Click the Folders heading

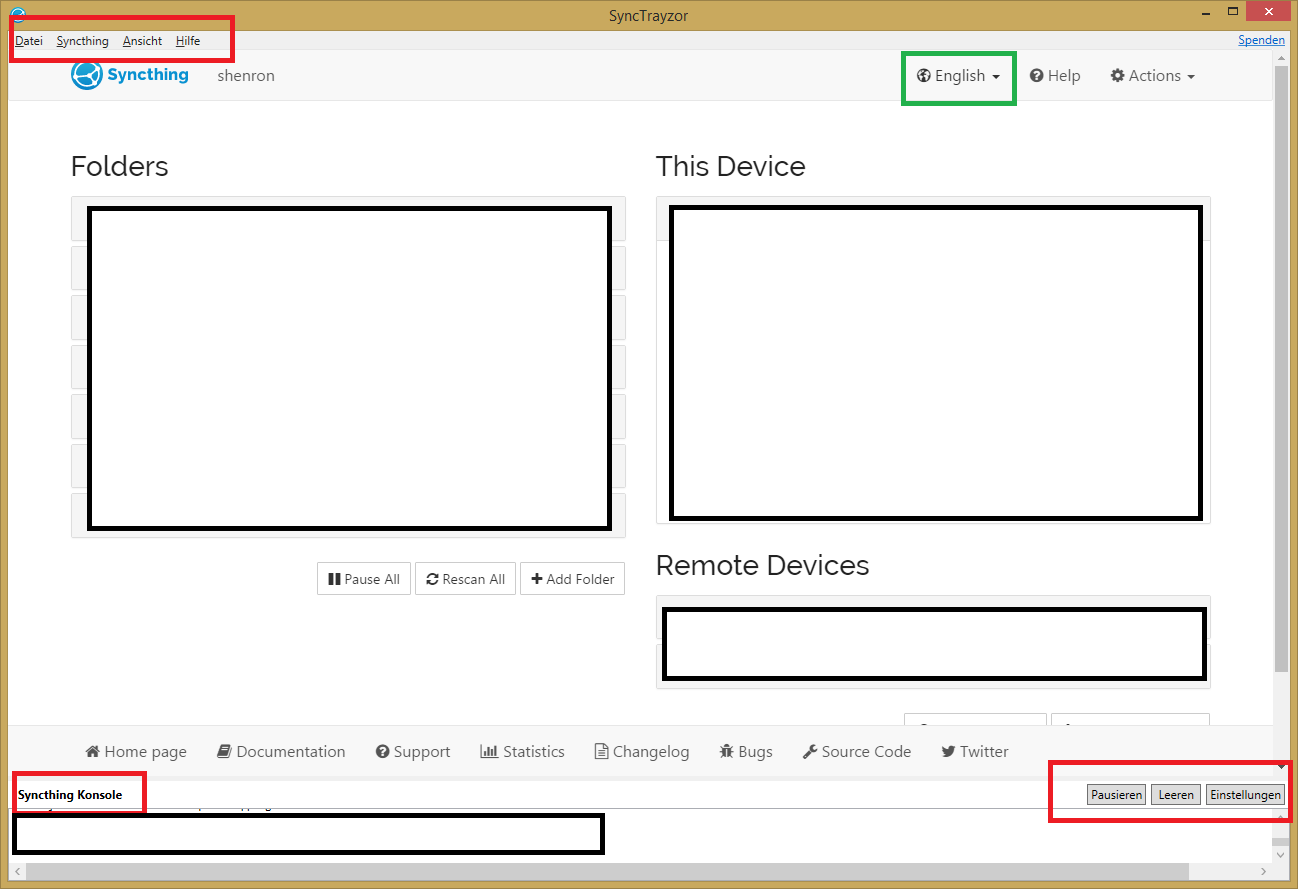[120, 166]
